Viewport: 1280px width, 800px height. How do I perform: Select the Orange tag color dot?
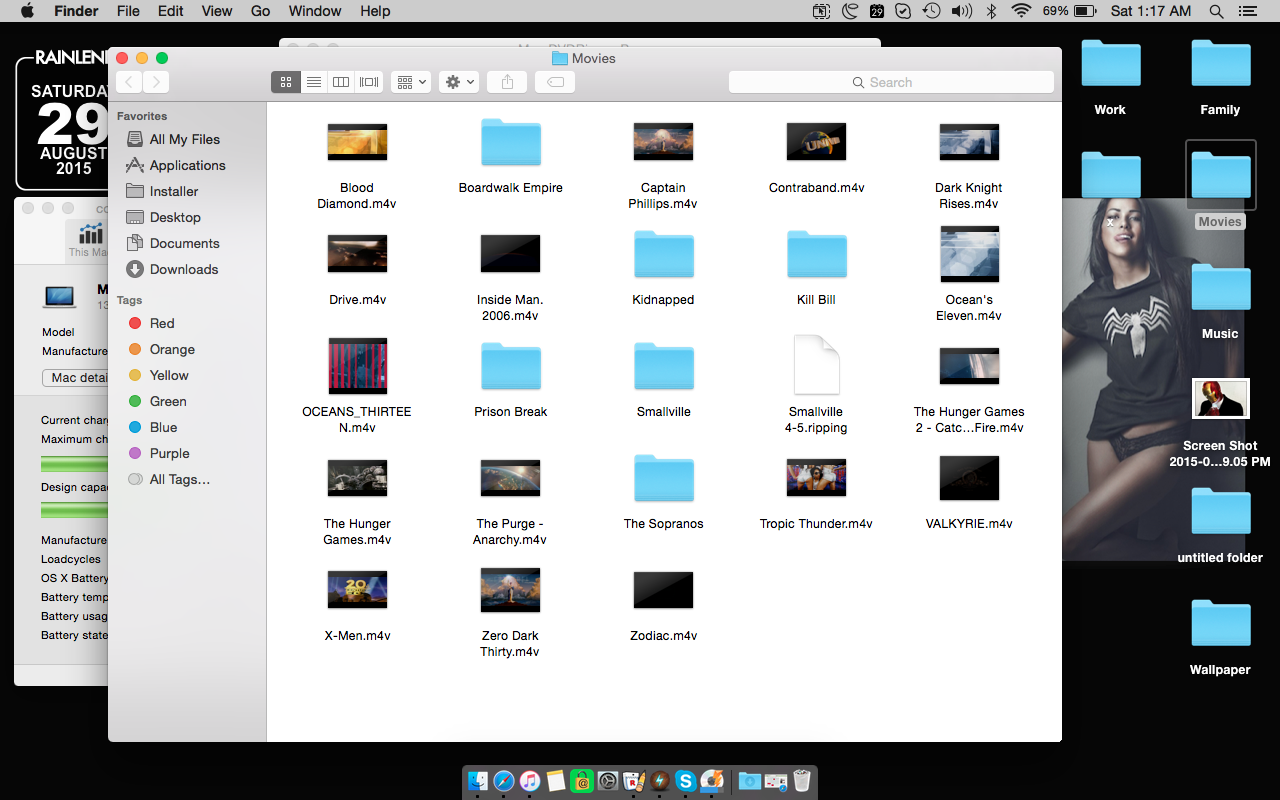point(135,349)
